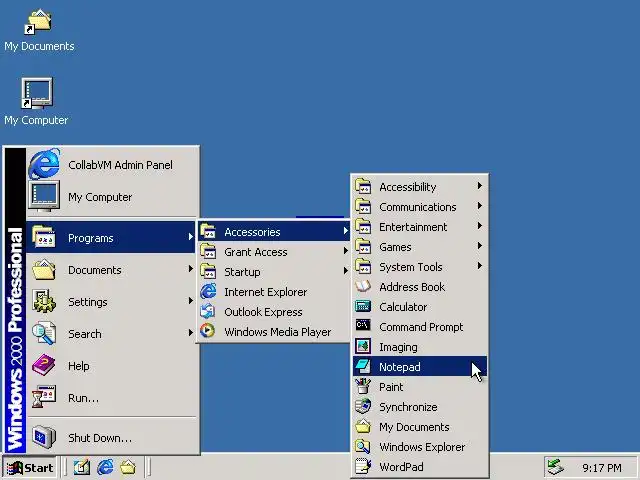Click the Communications folder icon

(x=362, y=206)
